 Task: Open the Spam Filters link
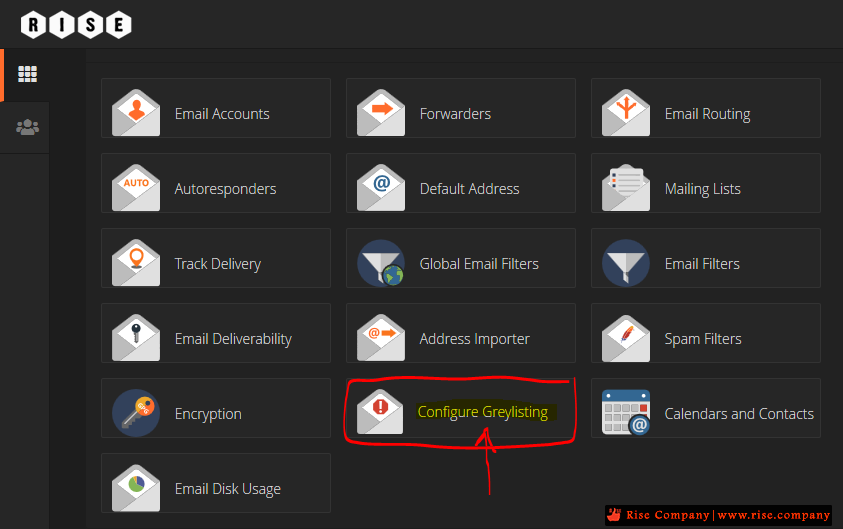coord(703,339)
